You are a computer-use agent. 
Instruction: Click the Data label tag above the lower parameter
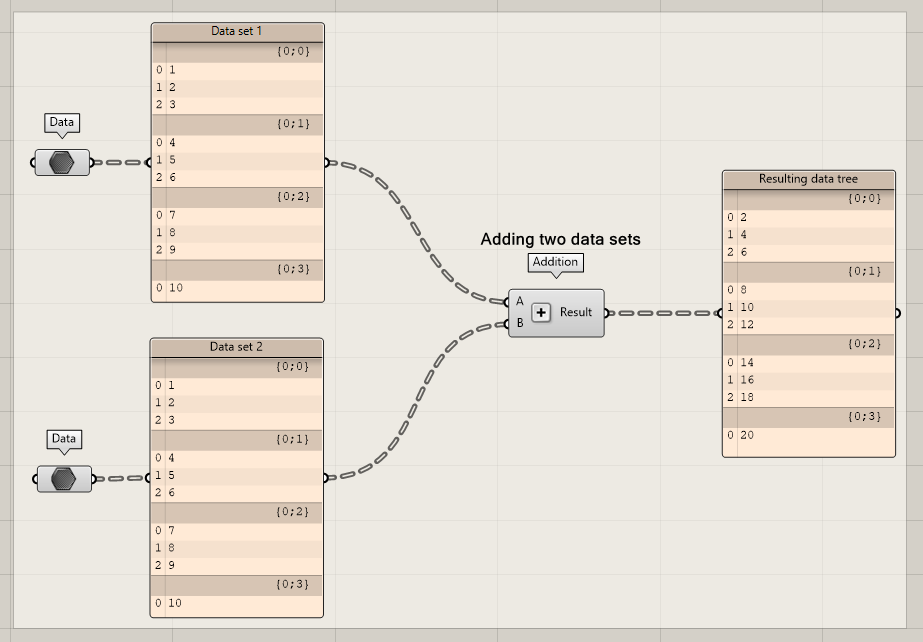(x=64, y=440)
